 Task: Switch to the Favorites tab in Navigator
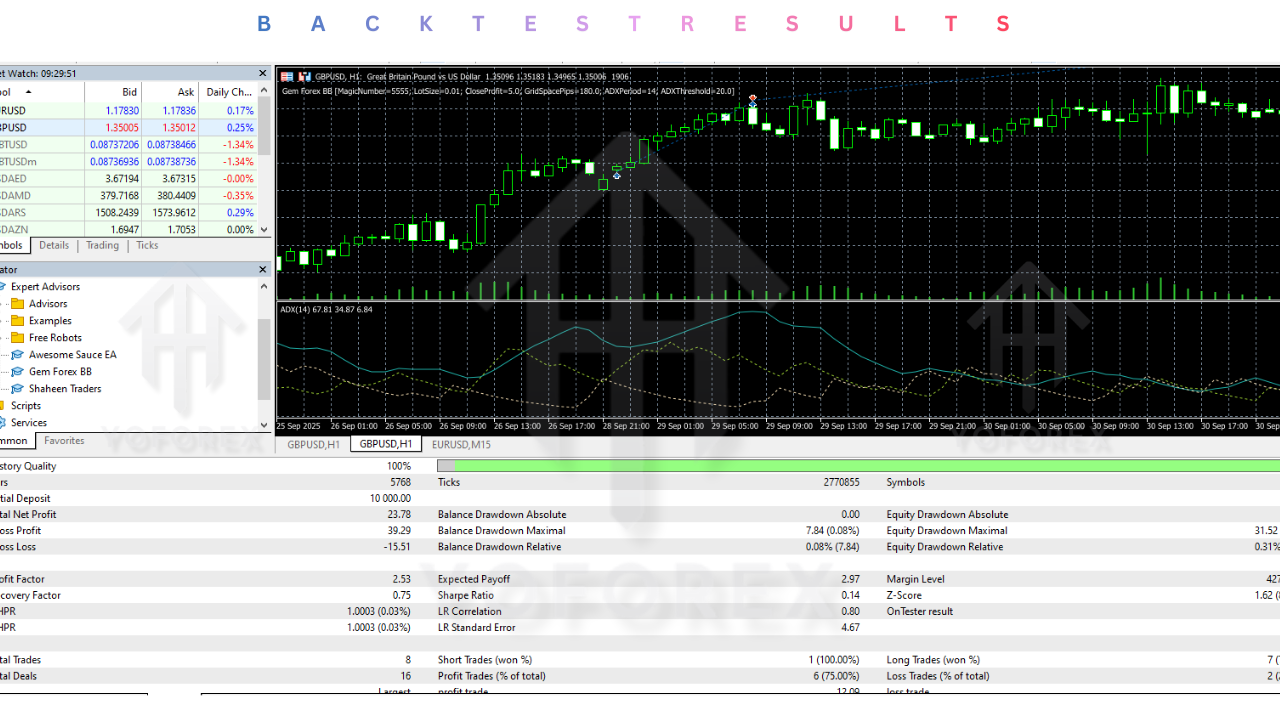point(63,440)
